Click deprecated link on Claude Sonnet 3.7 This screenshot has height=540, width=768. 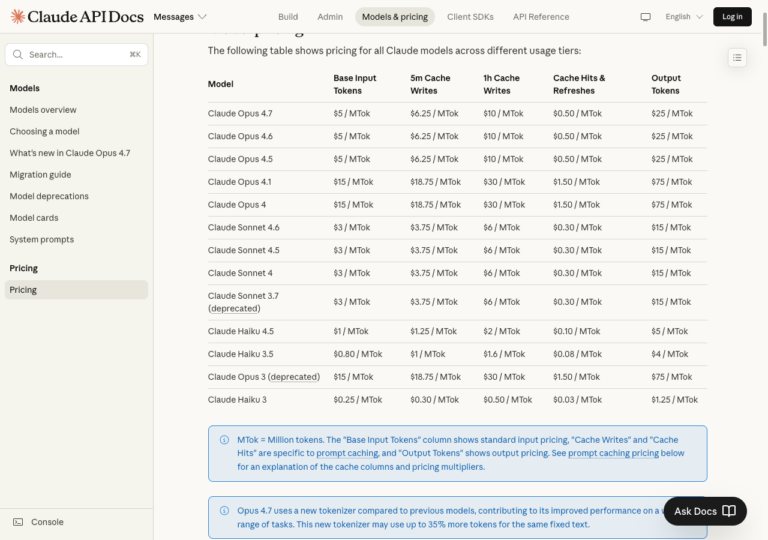click(x=234, y=308)
